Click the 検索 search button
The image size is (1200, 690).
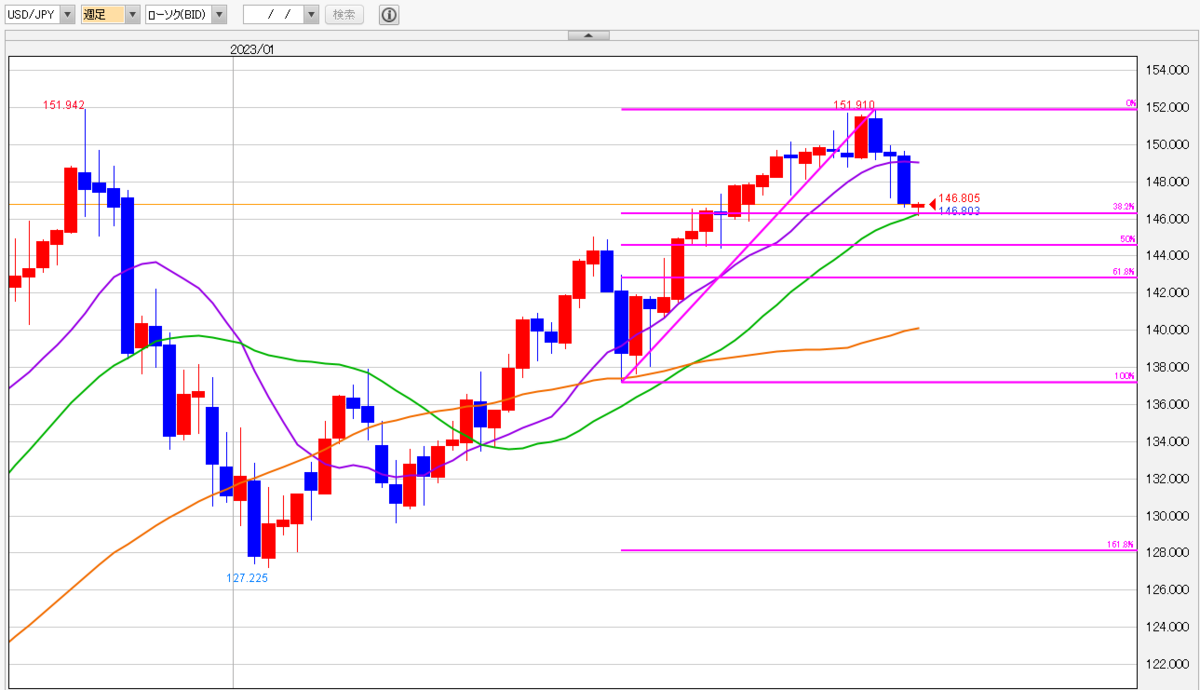pos(344,15)
